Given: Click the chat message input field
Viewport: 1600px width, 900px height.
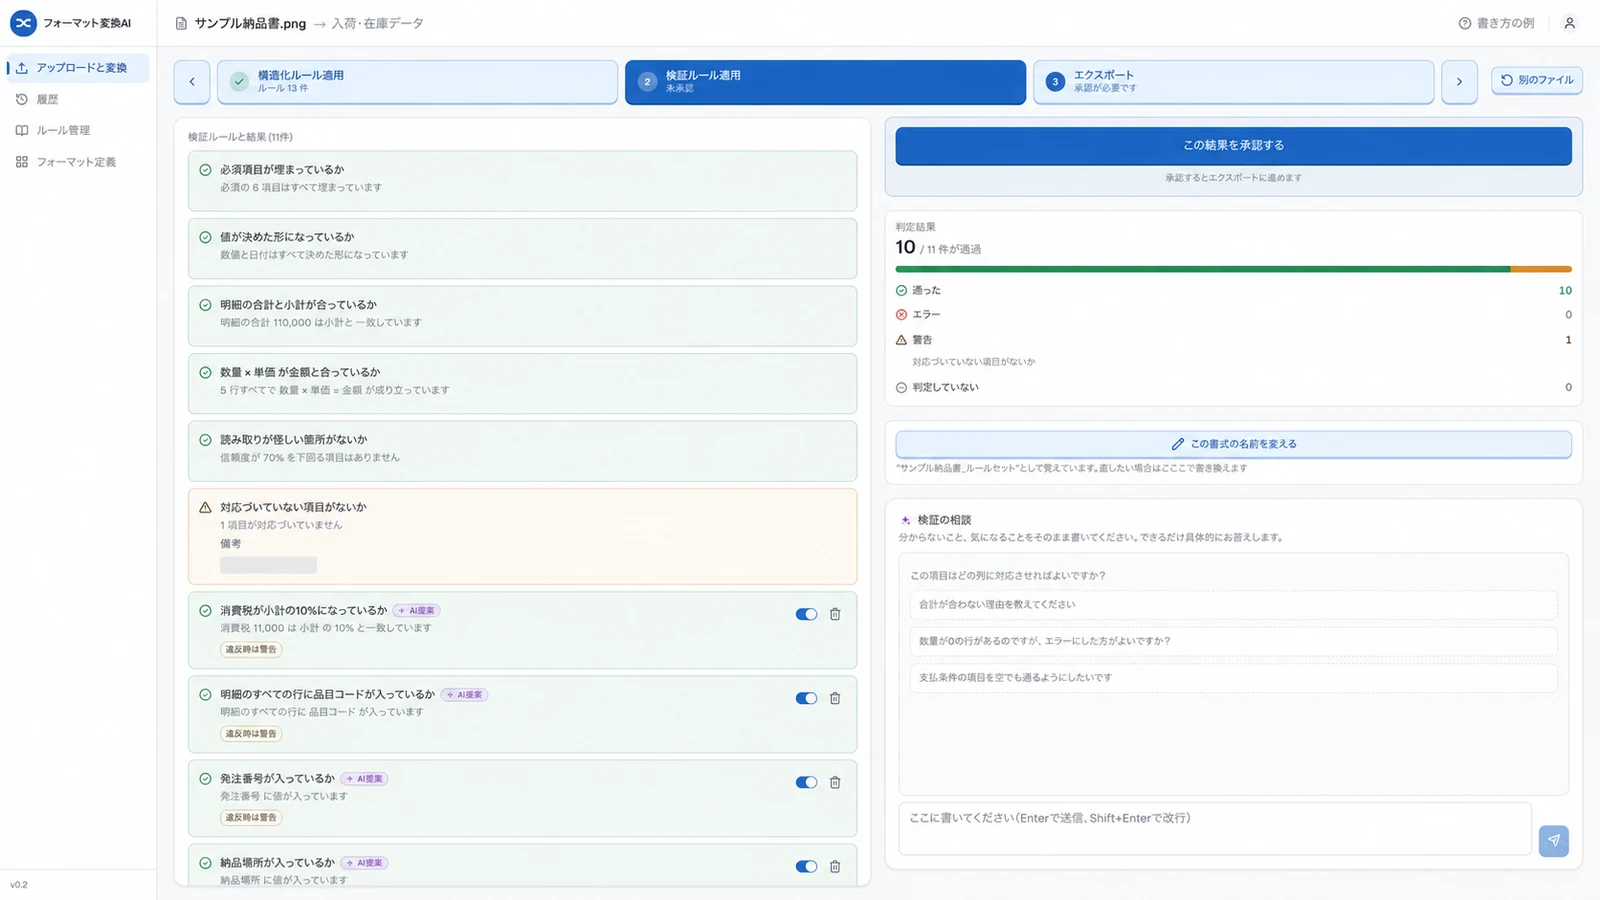Looking at the screenshot, I should (x=1215, y=828).
